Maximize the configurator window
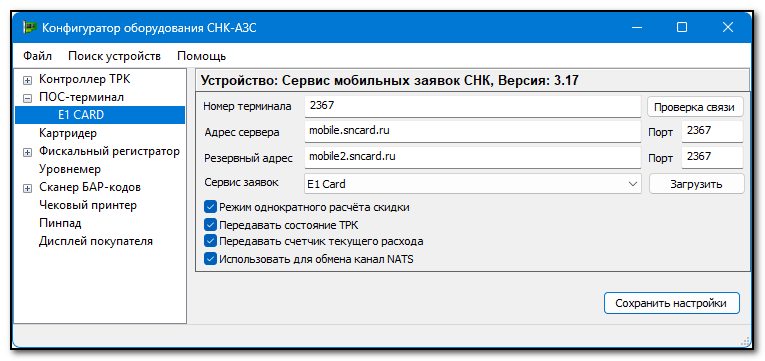The image size is (765, 361). pyautogui.click(x=682, y=28)
